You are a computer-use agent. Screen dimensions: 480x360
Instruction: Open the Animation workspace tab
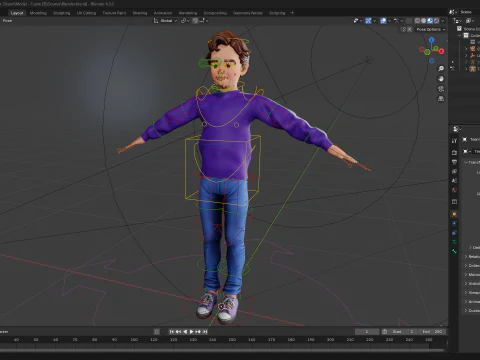(163, 13)
